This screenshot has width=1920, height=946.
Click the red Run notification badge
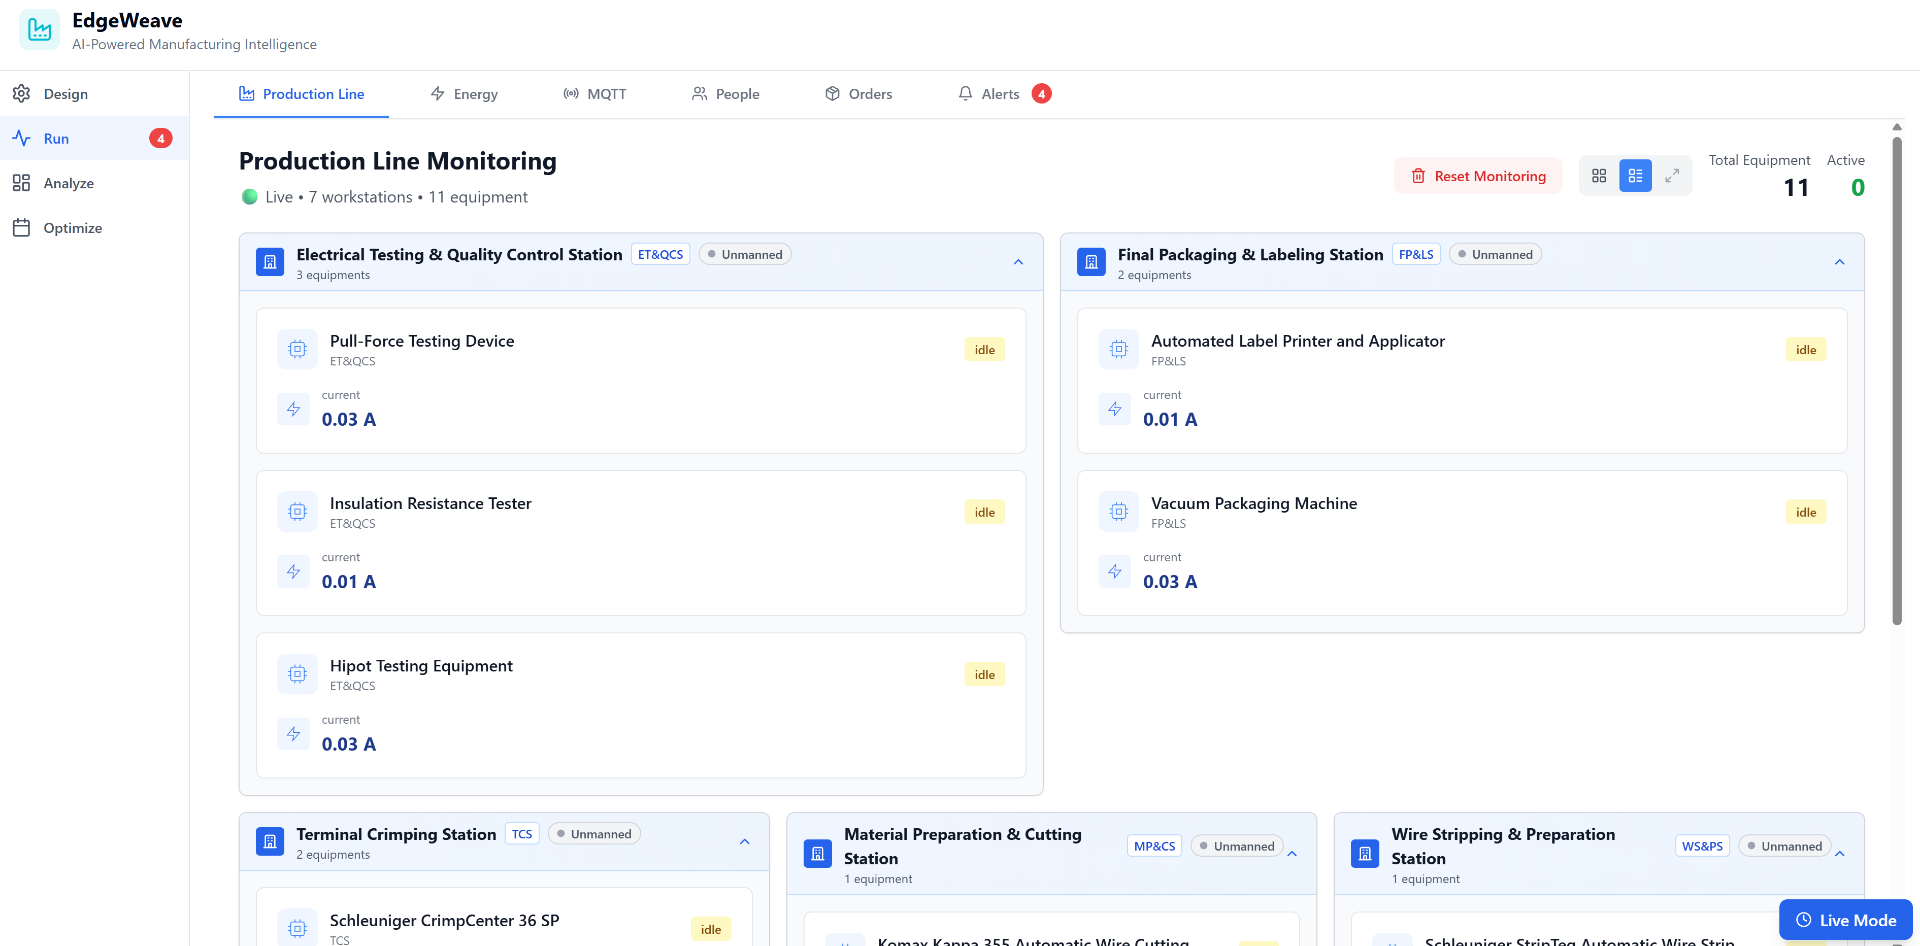point(160,138)
